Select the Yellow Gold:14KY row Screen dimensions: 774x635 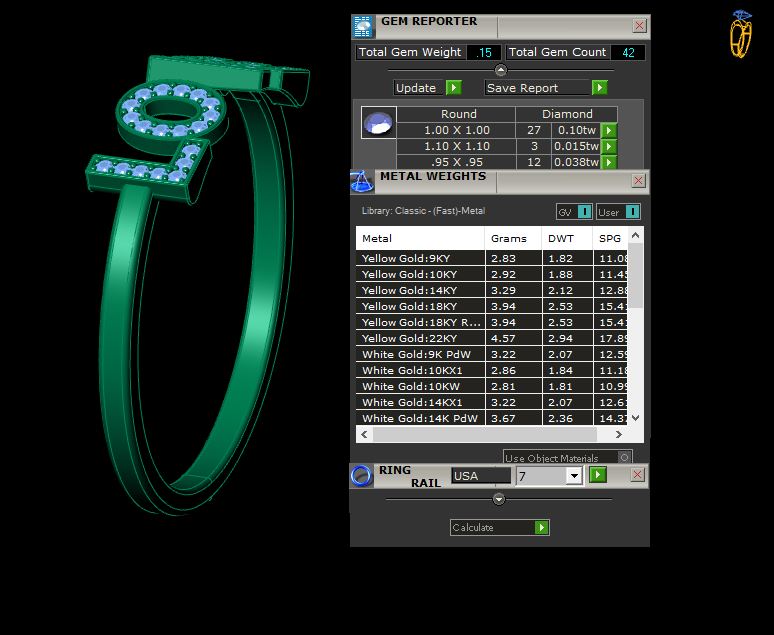point(492,290)
